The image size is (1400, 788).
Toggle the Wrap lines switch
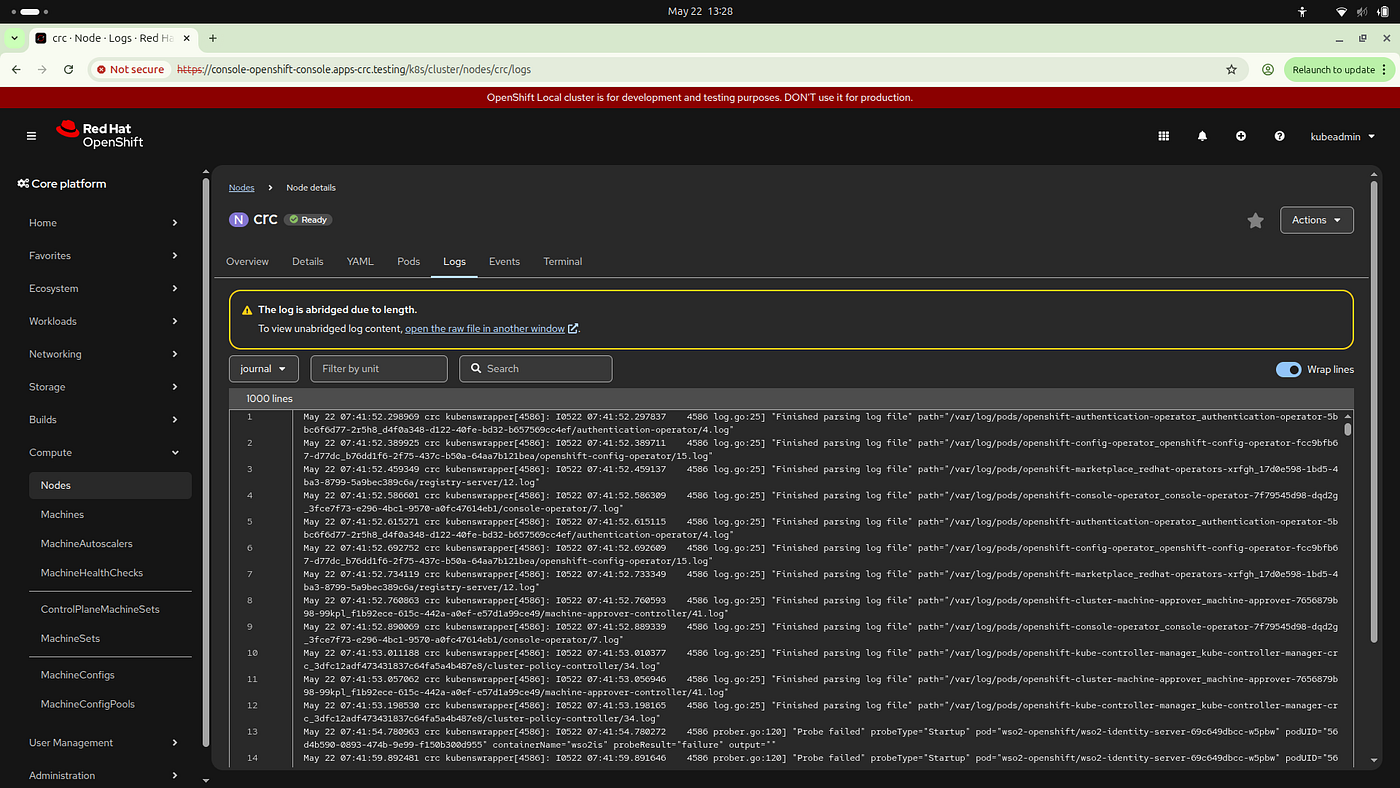click(1288, 370)
